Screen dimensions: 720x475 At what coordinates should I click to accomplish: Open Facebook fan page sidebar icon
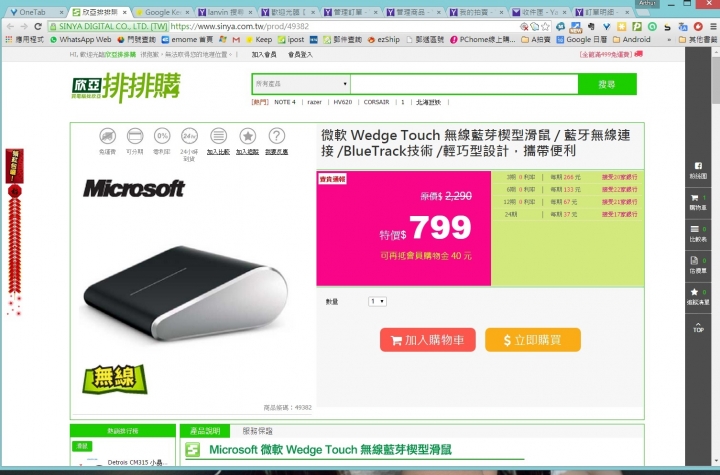[698, 170]
